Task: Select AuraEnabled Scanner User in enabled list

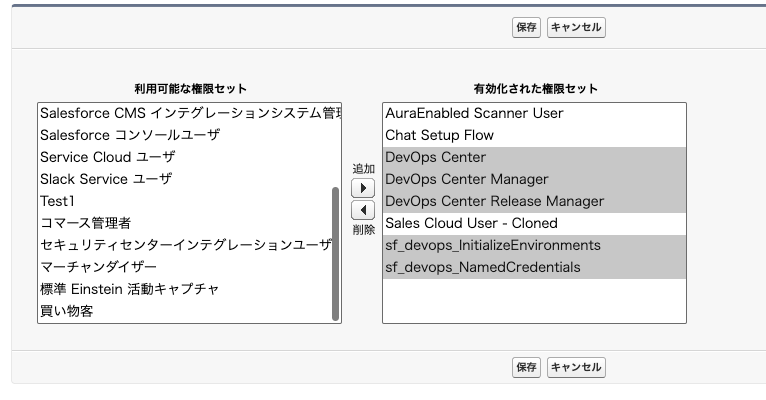Action: (474, 113)
